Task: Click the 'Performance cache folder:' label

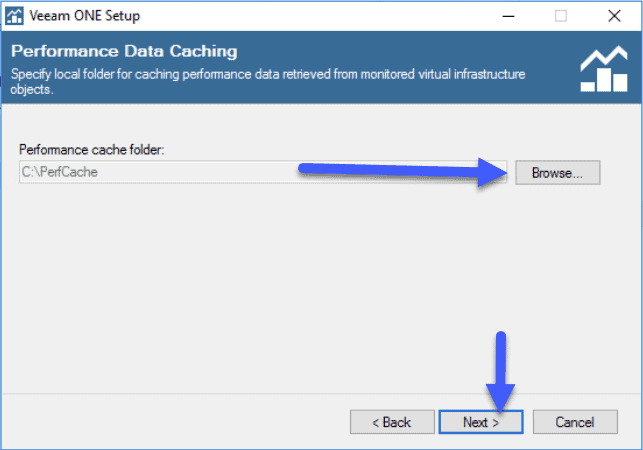Action: [x=91, y=150]
